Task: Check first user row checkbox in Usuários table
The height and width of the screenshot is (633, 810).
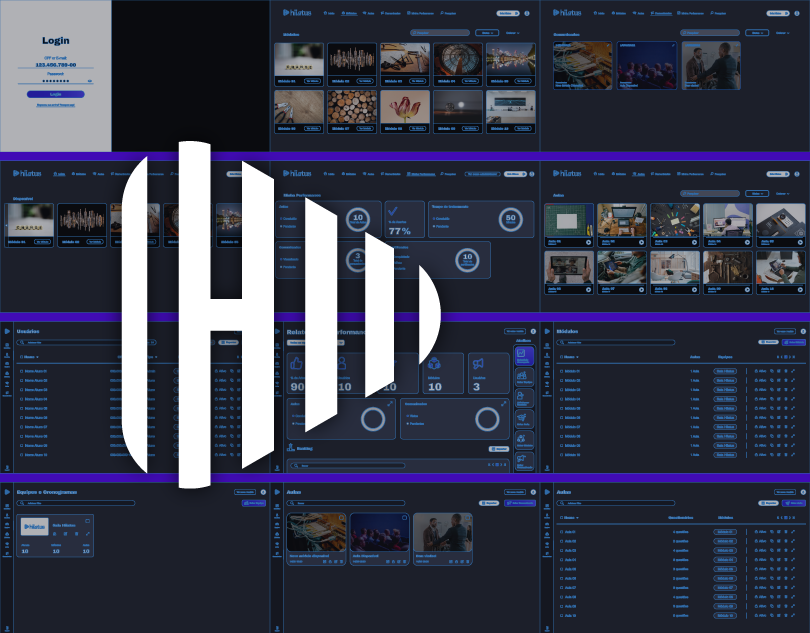Action: [22, 371]
